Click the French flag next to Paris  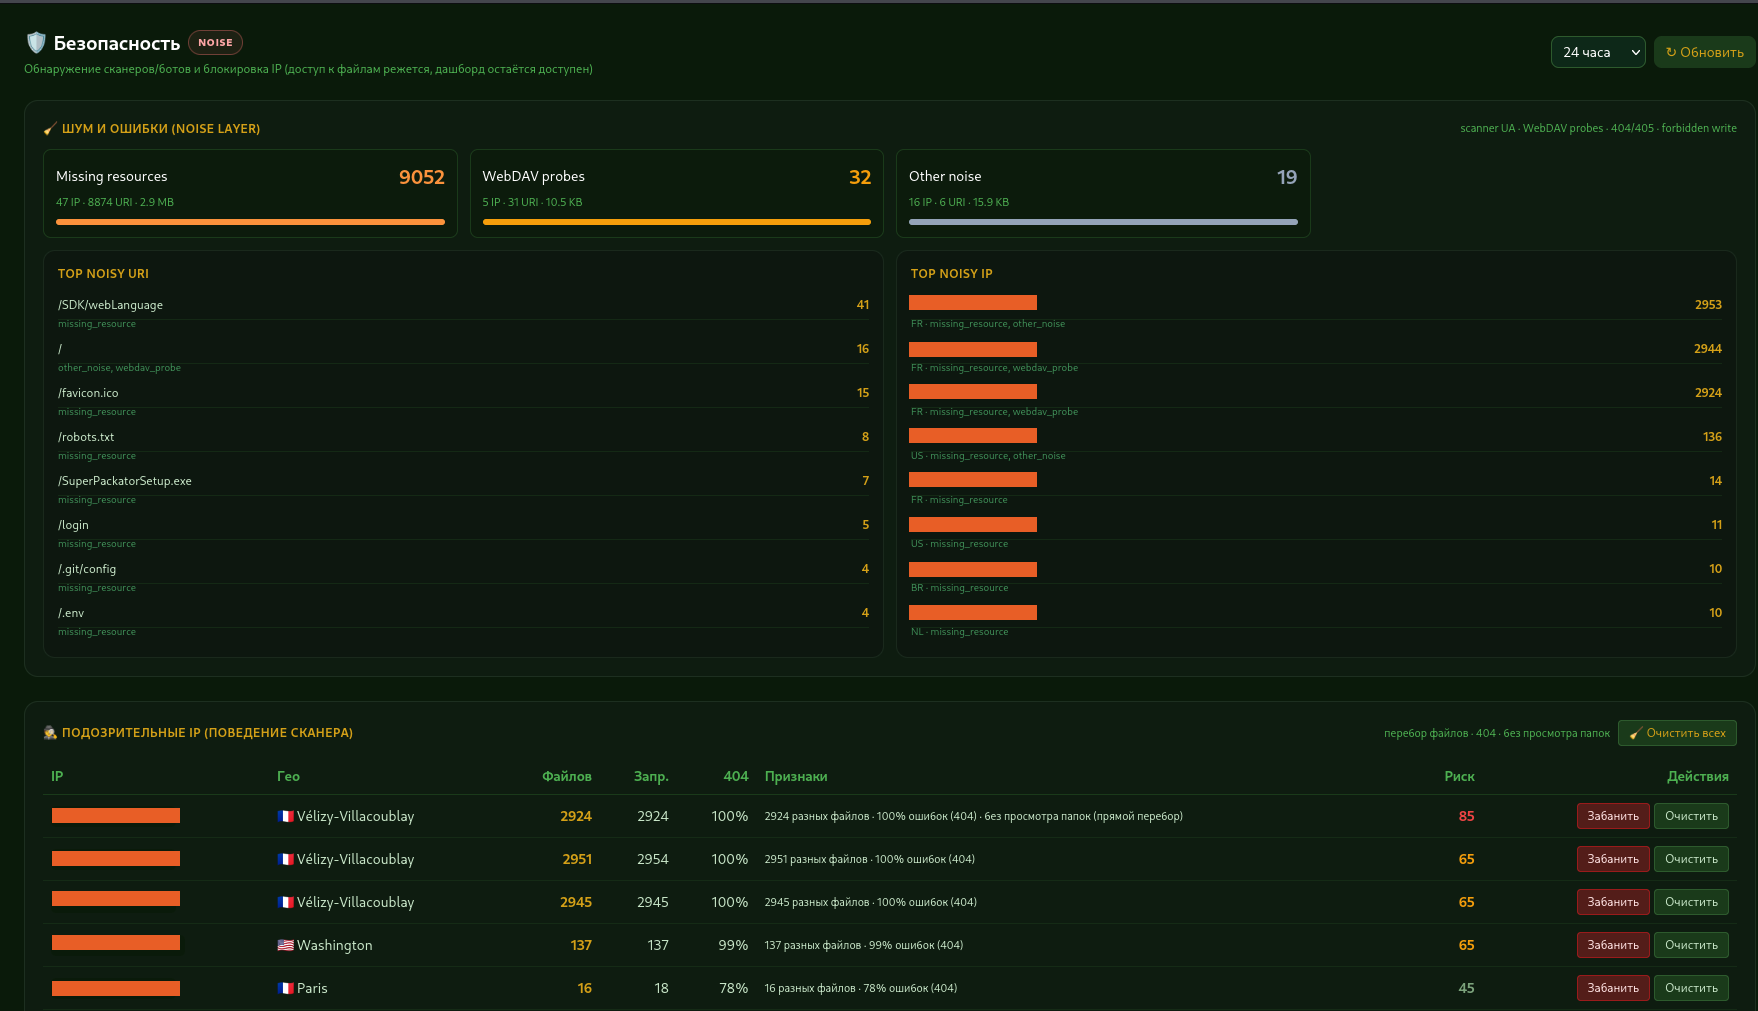(x=285, y=988)
